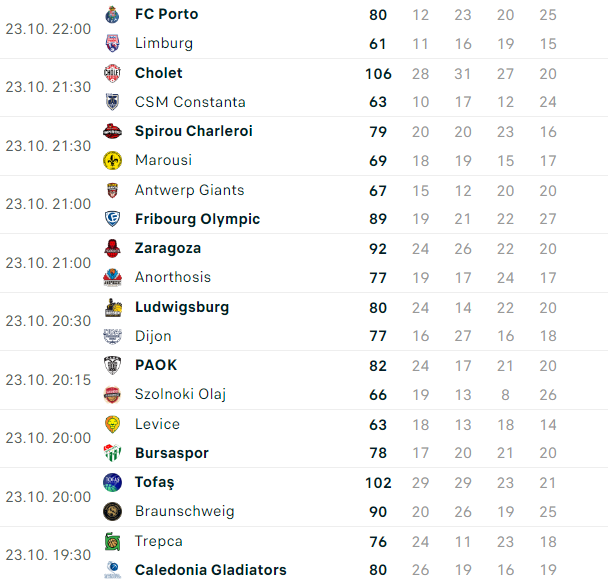Click the PAOK crest icon

click(x=112, y=366)
